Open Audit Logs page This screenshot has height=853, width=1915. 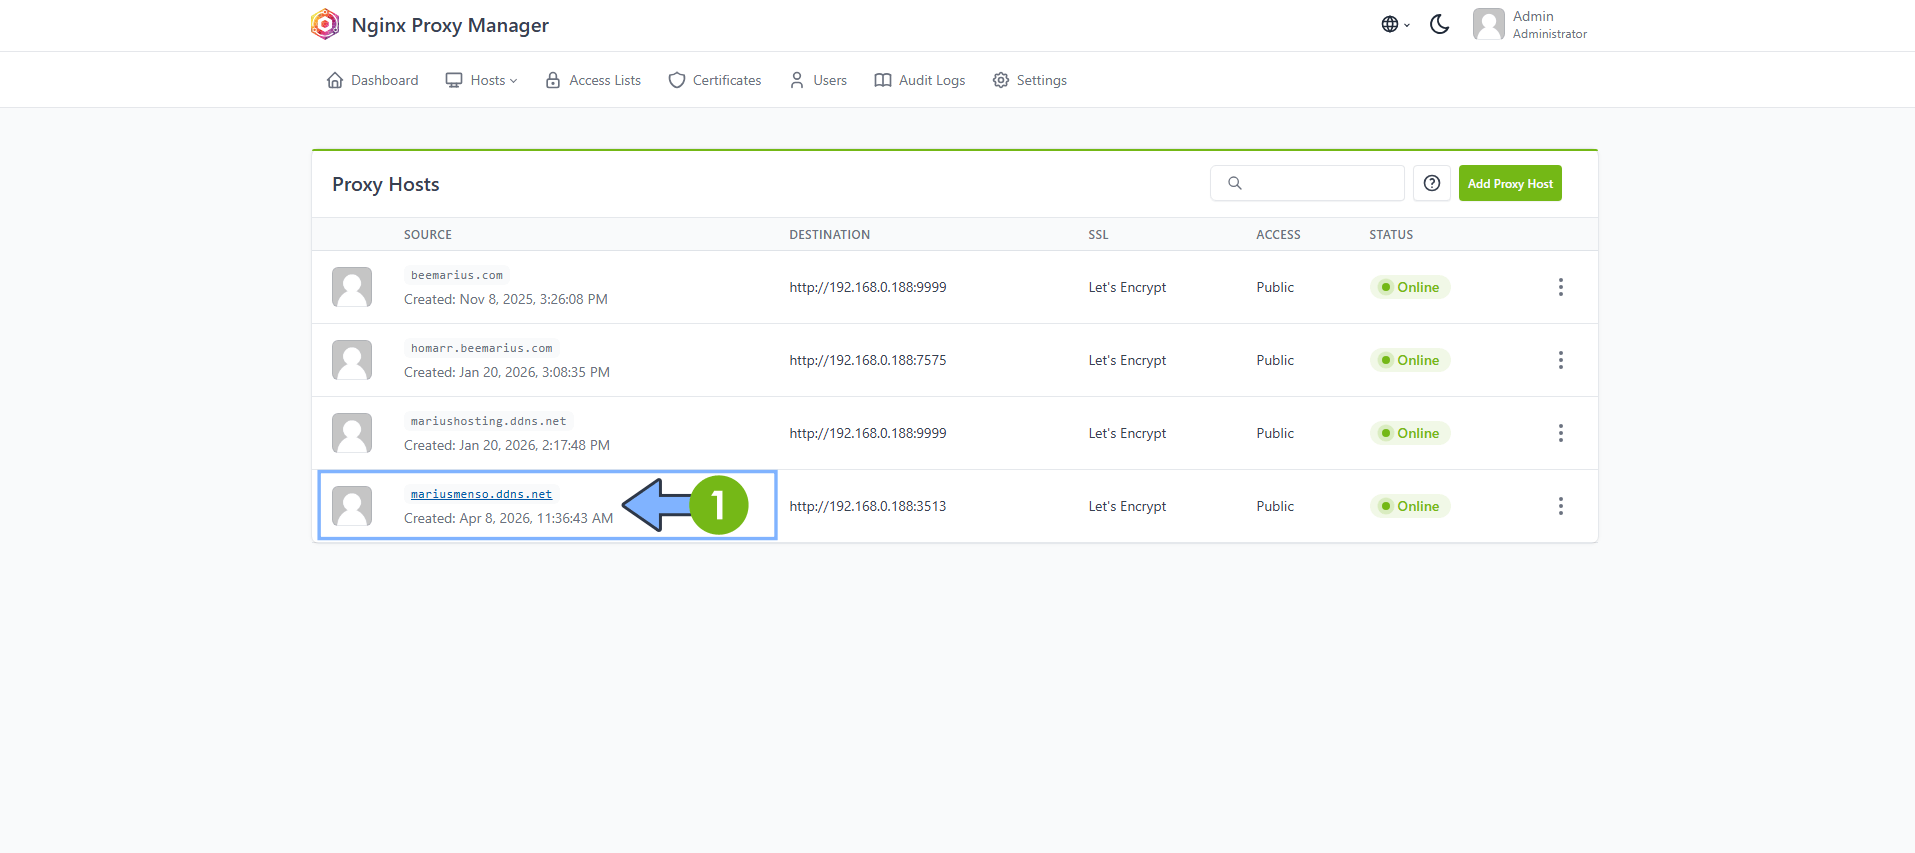[x=920, y=80]
